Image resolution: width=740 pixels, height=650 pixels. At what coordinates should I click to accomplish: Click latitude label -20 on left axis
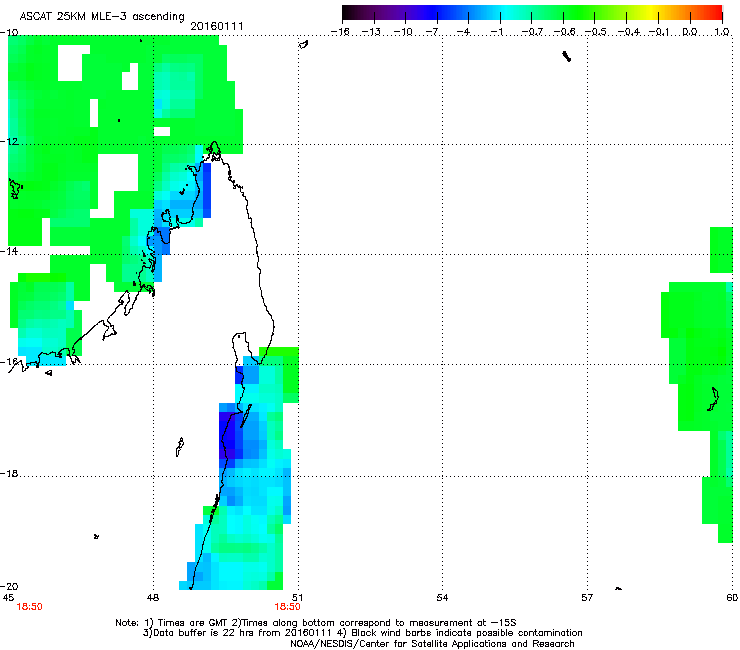tap(9, 586)
